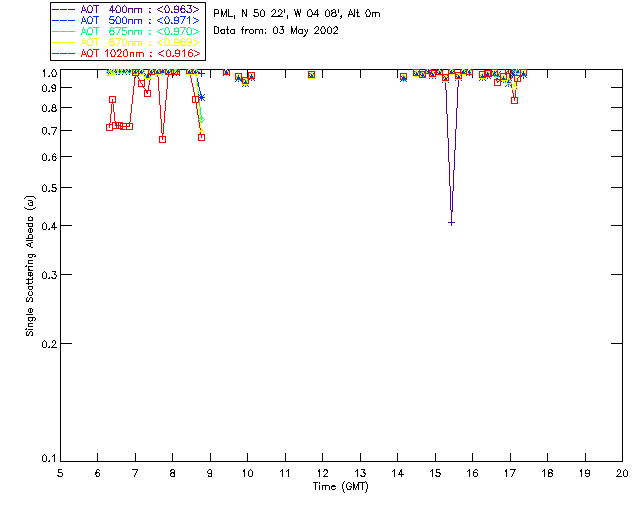The height and width of the screenshot is (512, 640).
Task: Click the red square marker near 0.83 after hour 17
Action: click(x=514, y=100)
